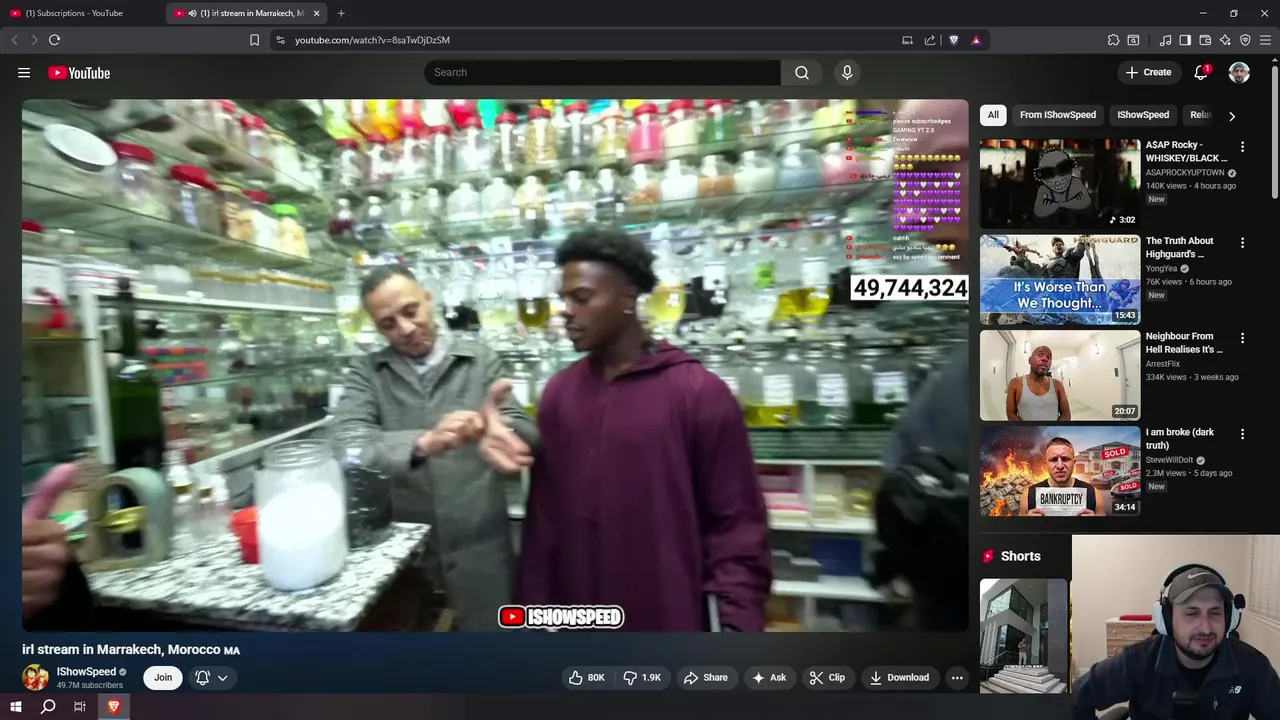Image resolution: width=1280 pixels, height=720 pixels.
Task: Switch to Brave on the taskbar
Action: 113,707
